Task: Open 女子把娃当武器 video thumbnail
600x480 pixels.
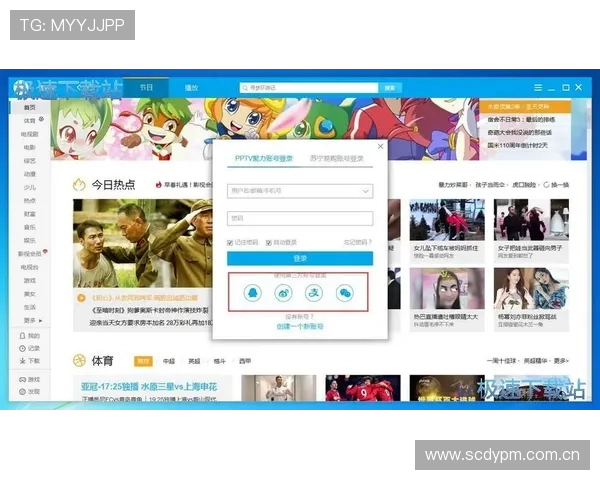Action: tap(531, 220)
